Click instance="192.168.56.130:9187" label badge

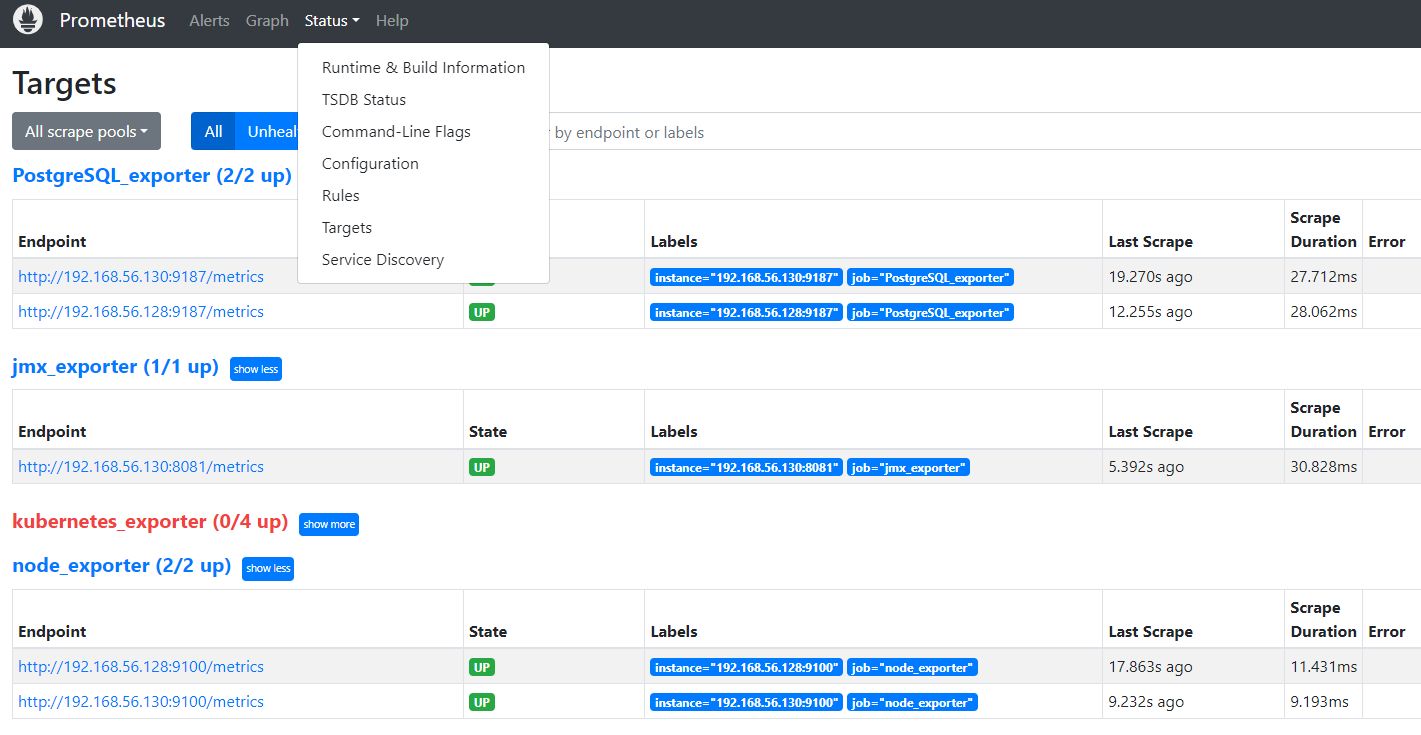746,278
